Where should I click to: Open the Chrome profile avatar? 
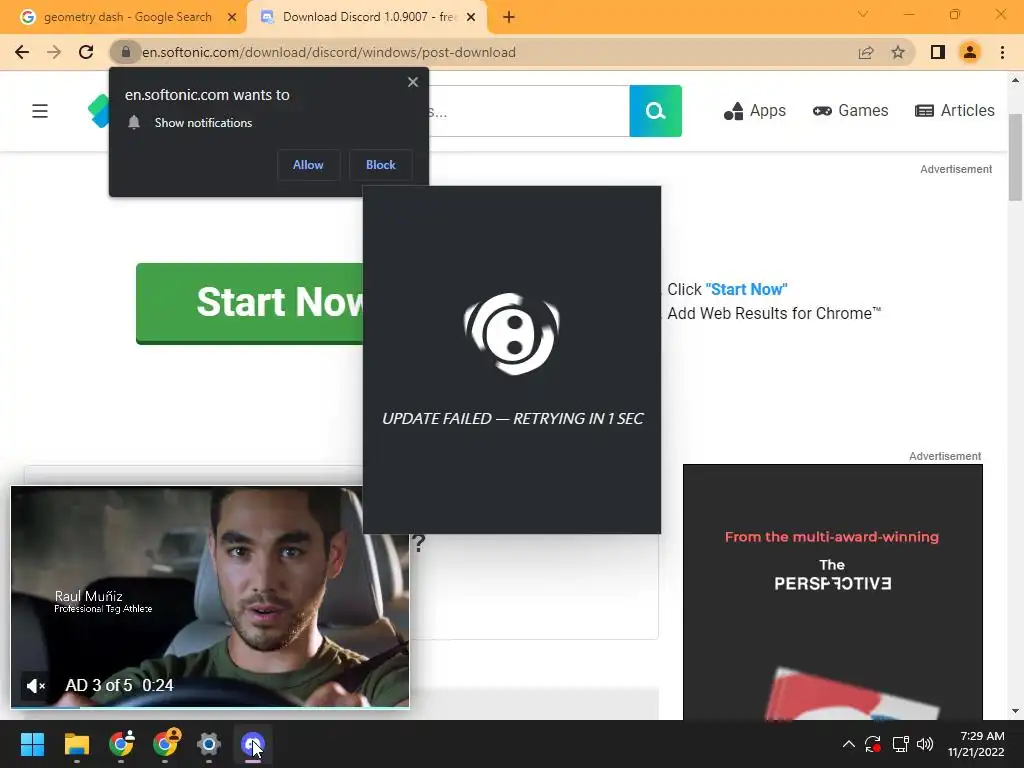click(970, 52)
